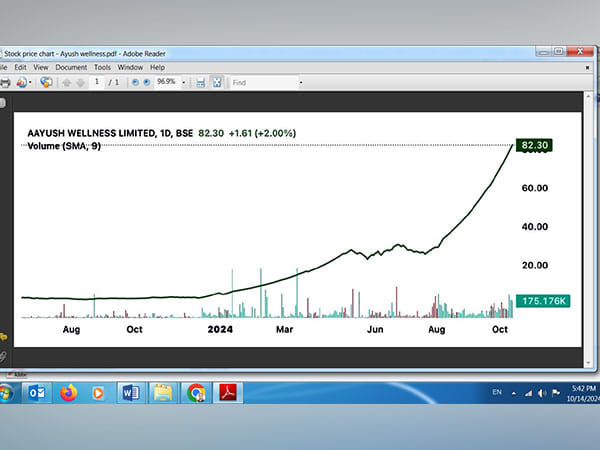Open the Attachments paperclip panel icon
This screenshot has width=600, height=450.
3,356
